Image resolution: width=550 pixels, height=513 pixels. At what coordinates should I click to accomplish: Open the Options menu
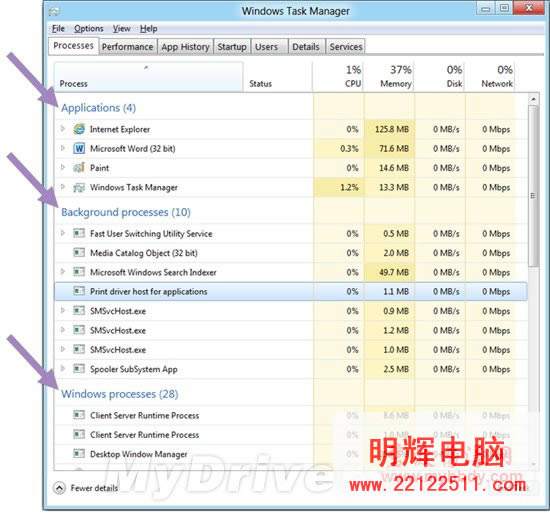[89, 29]
